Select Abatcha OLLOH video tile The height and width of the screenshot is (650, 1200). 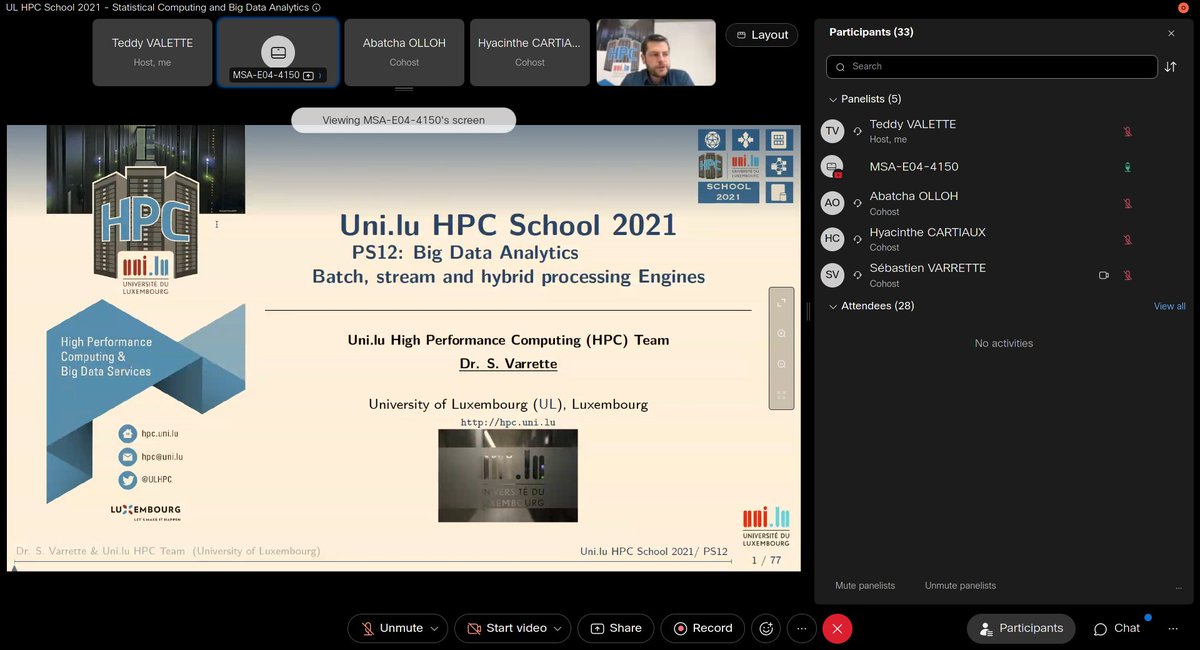[404, 52]
